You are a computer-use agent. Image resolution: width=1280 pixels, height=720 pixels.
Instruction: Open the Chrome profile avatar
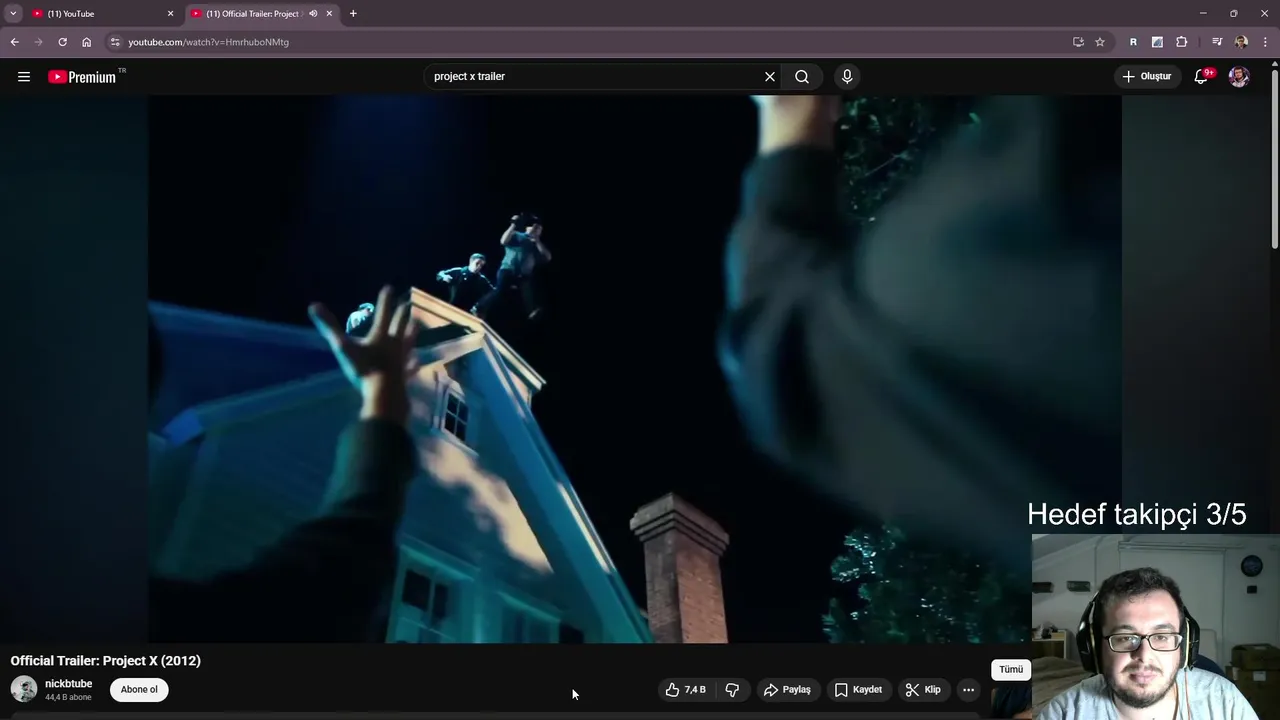(x=1241, y=42)
